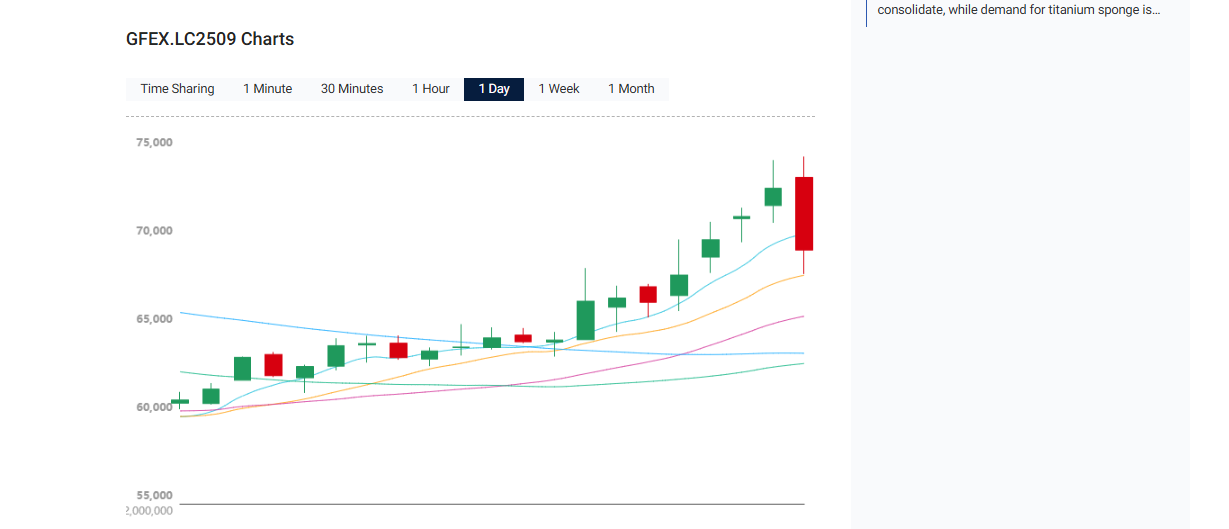This screenshot has height=529, width=1229.
Task: Select the 1 Minute chart interval
Action: click(x=267, y=89)
